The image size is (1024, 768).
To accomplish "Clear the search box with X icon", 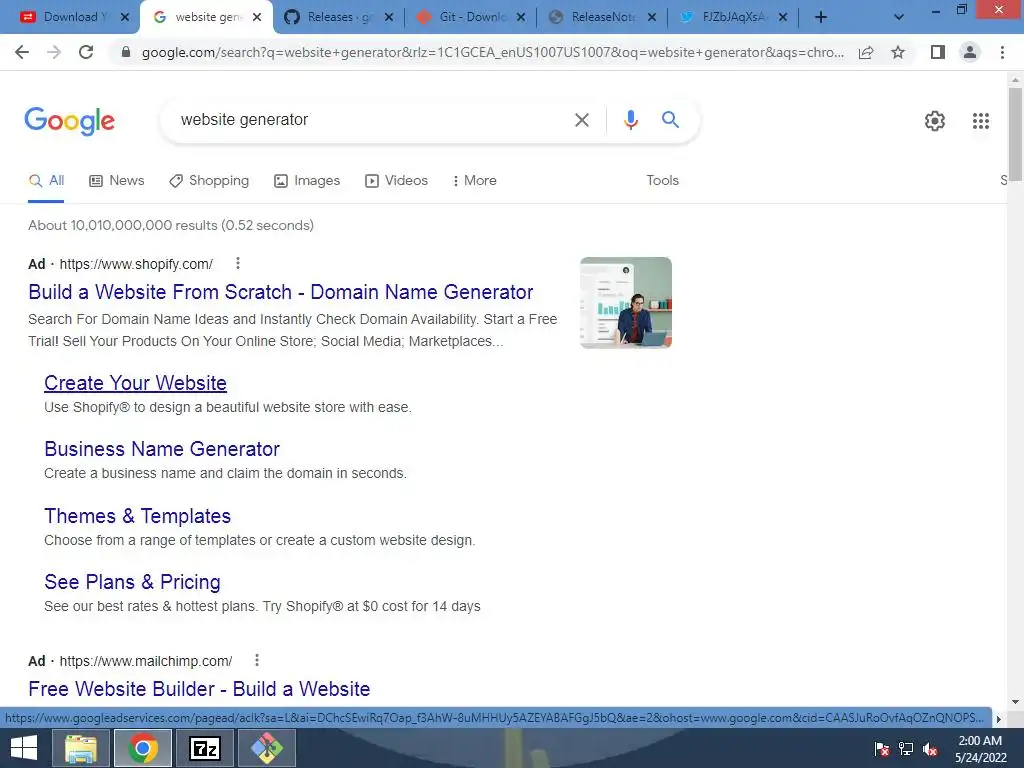I will 581,120.
